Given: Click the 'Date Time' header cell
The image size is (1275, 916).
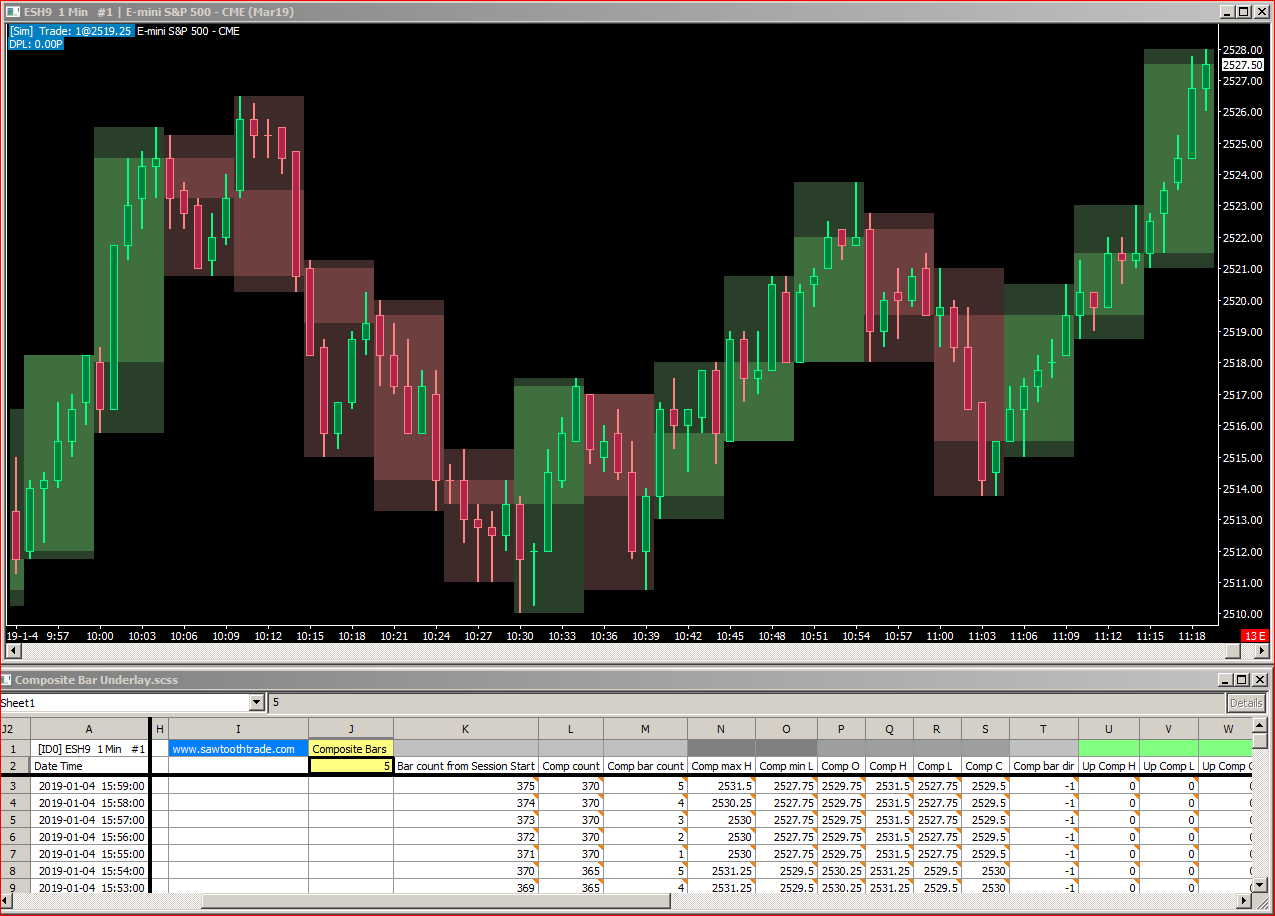Looking at the screenshot, I should [x=89, y=766].
